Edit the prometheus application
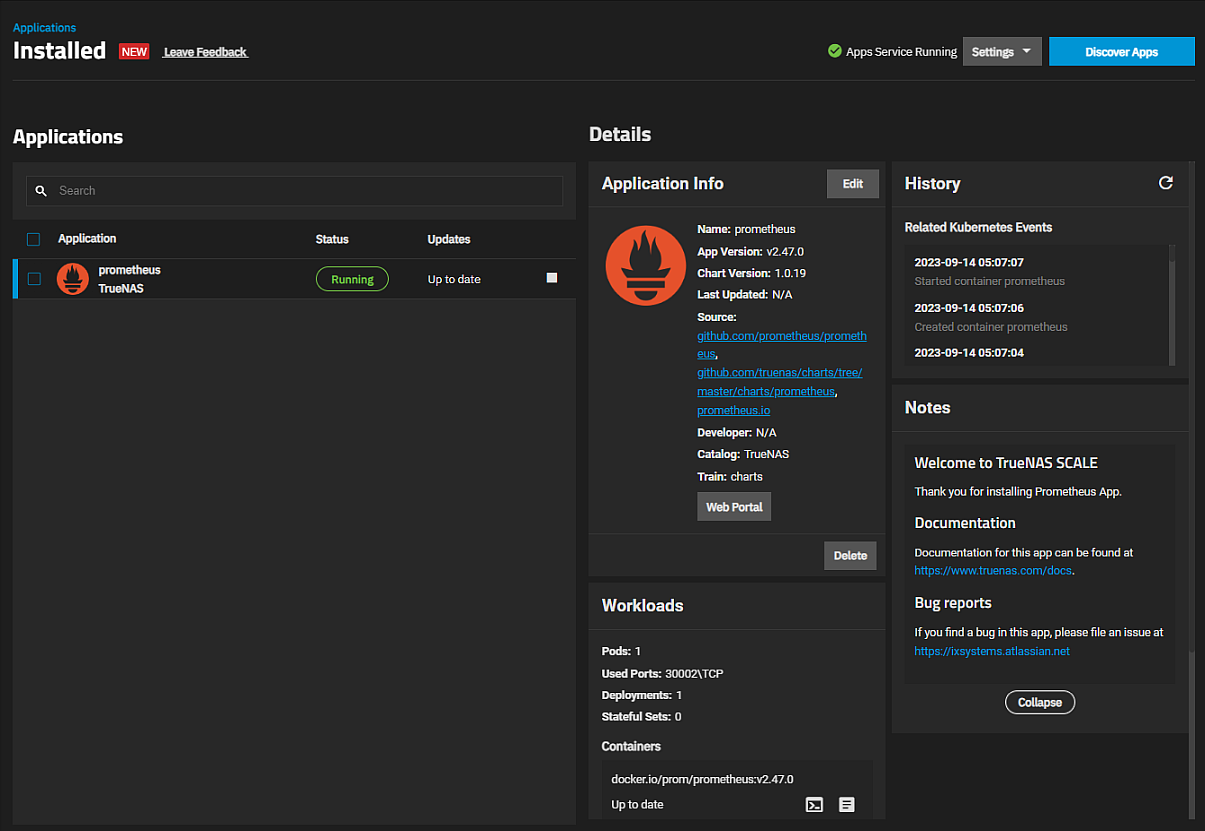The width and height of the screenshot is (1205, 831). click(852, 184)
